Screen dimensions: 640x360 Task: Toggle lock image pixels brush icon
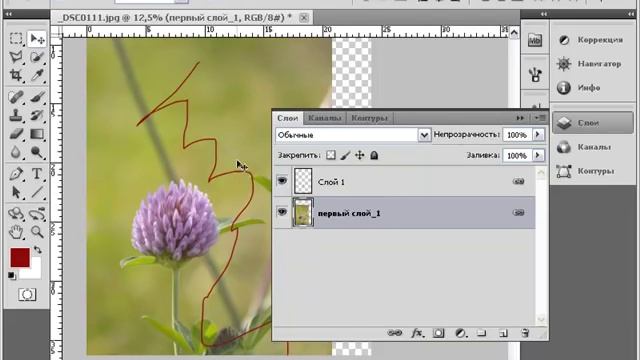(345, 155)
